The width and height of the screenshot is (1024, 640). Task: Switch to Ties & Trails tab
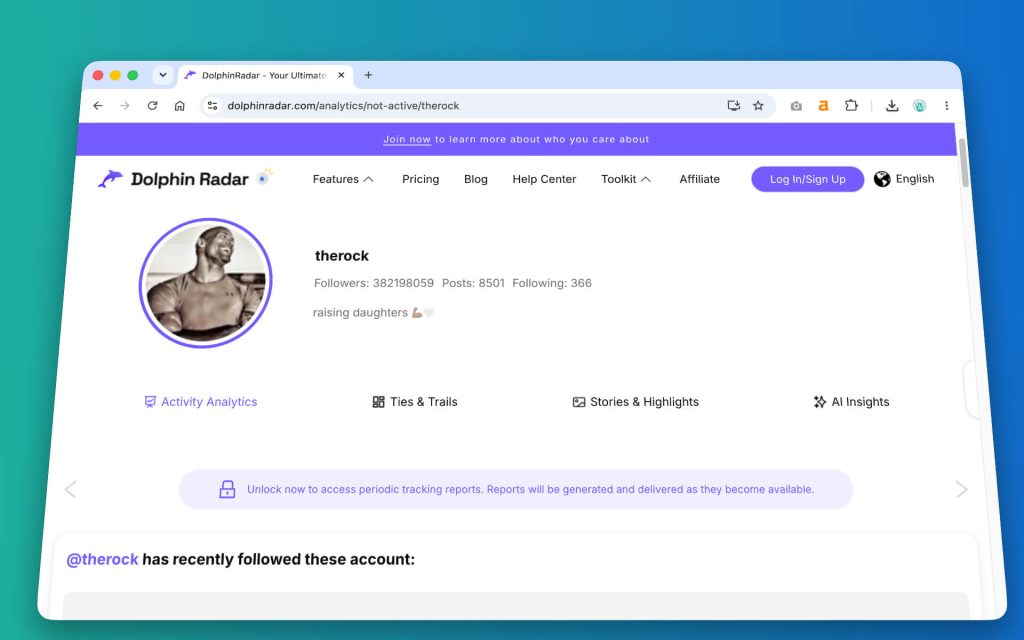[415, 402]
